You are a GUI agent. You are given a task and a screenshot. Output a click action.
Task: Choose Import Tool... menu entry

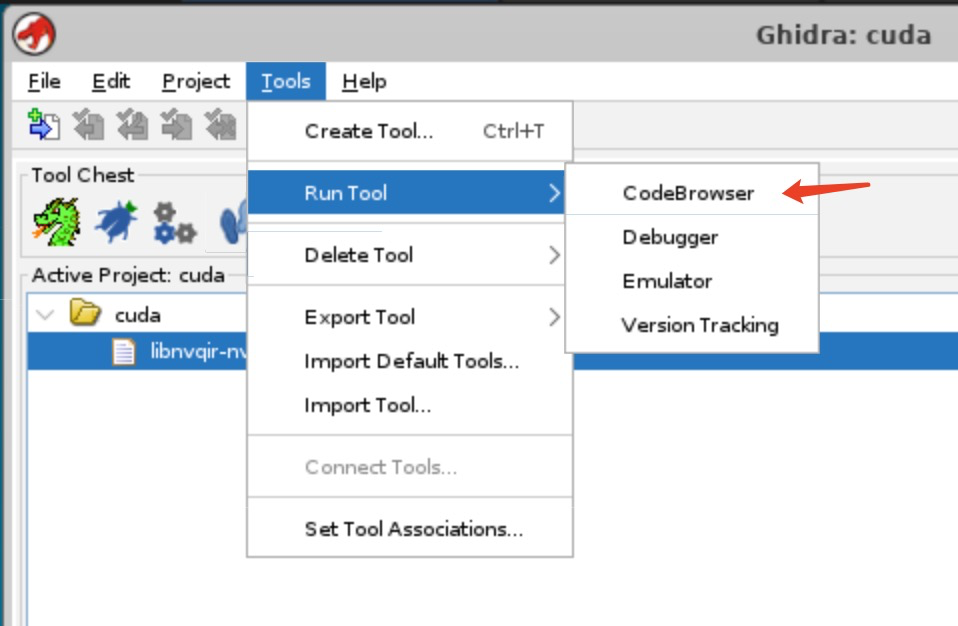[x=409, y=405]
